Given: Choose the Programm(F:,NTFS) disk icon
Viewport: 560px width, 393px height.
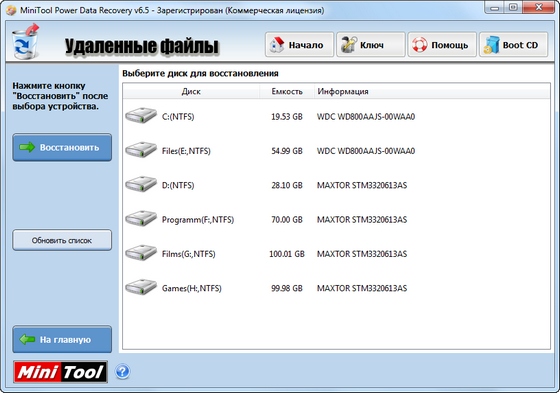Looking at the screenshot, I should click(x=141, y=218).
